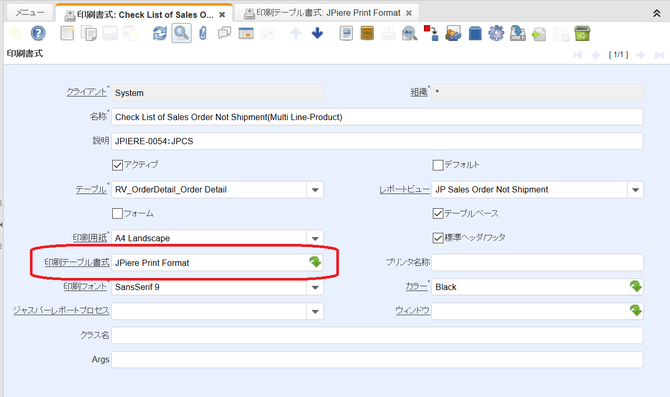Click the テーブル label link
Screen dimensions: 670x397
[91, 189]
